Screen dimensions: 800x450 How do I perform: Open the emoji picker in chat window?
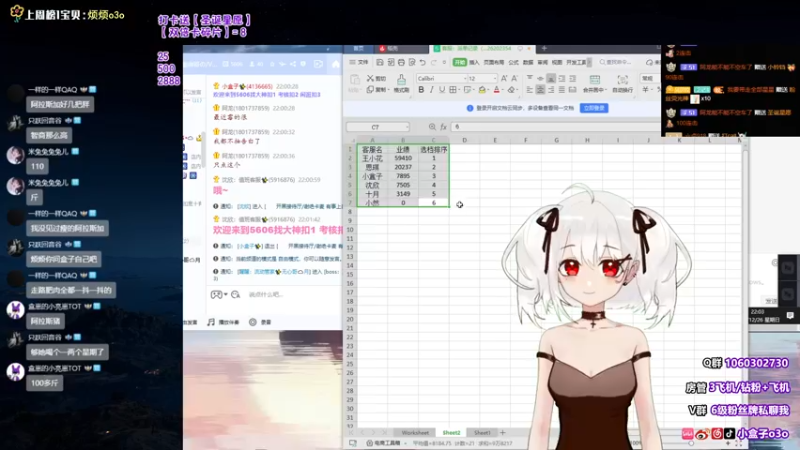236,294
